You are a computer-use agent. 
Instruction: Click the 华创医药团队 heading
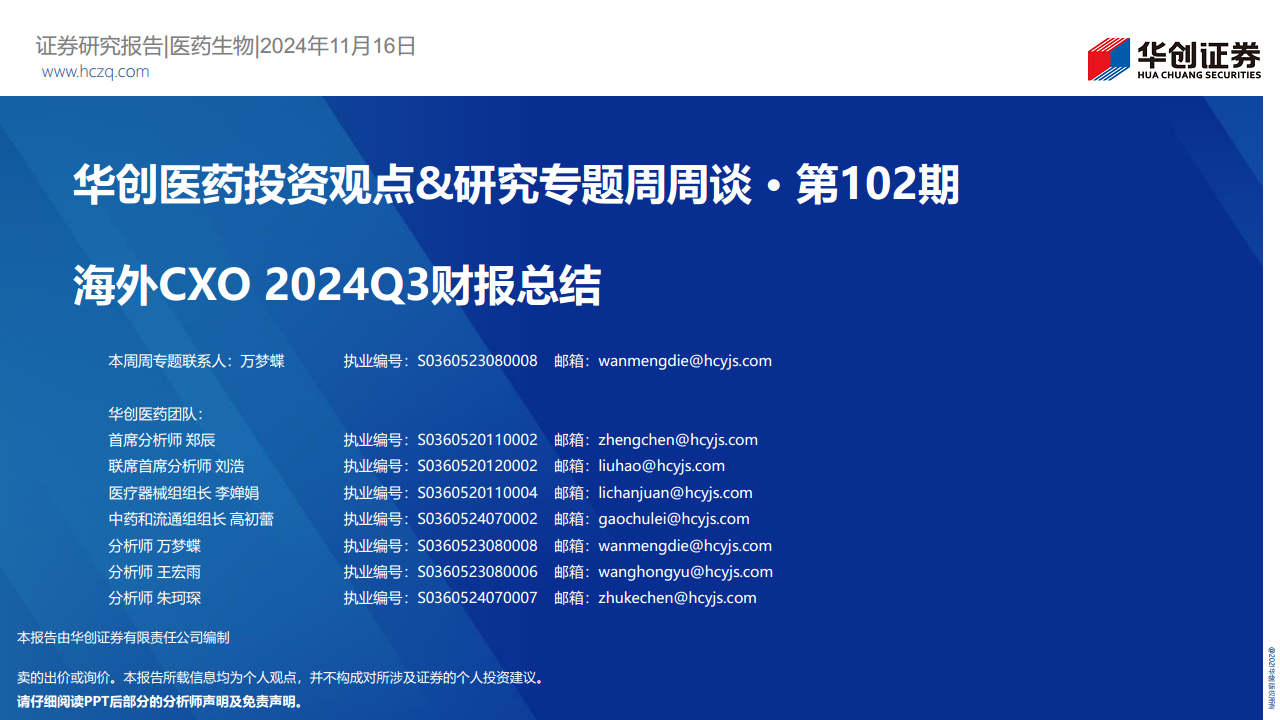155,414
